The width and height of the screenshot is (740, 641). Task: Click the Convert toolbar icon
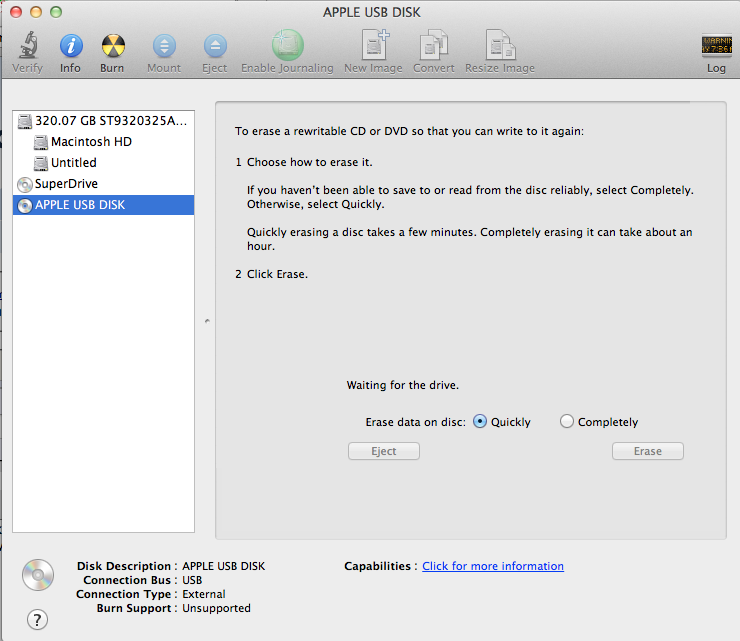pos(434,45)
